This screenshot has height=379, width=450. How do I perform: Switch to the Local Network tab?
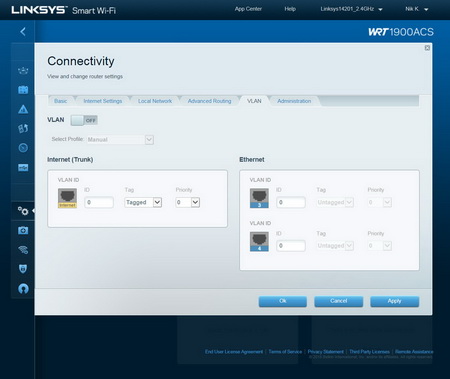coord(155,101)
